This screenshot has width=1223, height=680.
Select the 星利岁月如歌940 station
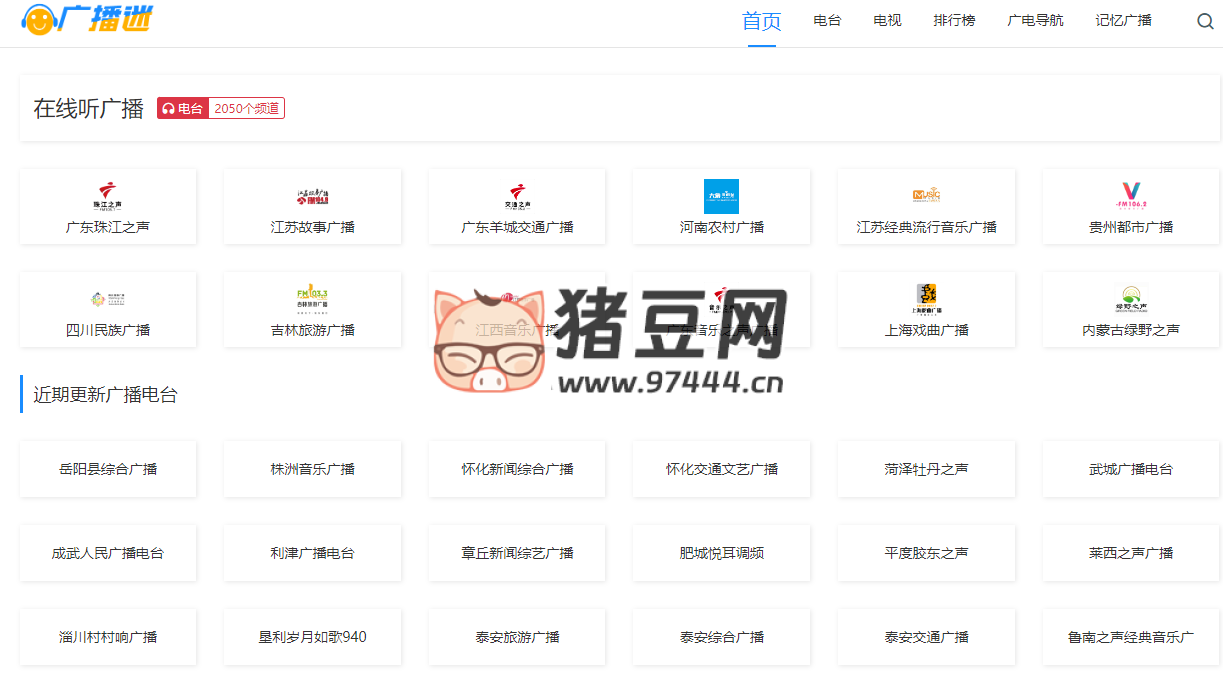(x=312, y=637)
